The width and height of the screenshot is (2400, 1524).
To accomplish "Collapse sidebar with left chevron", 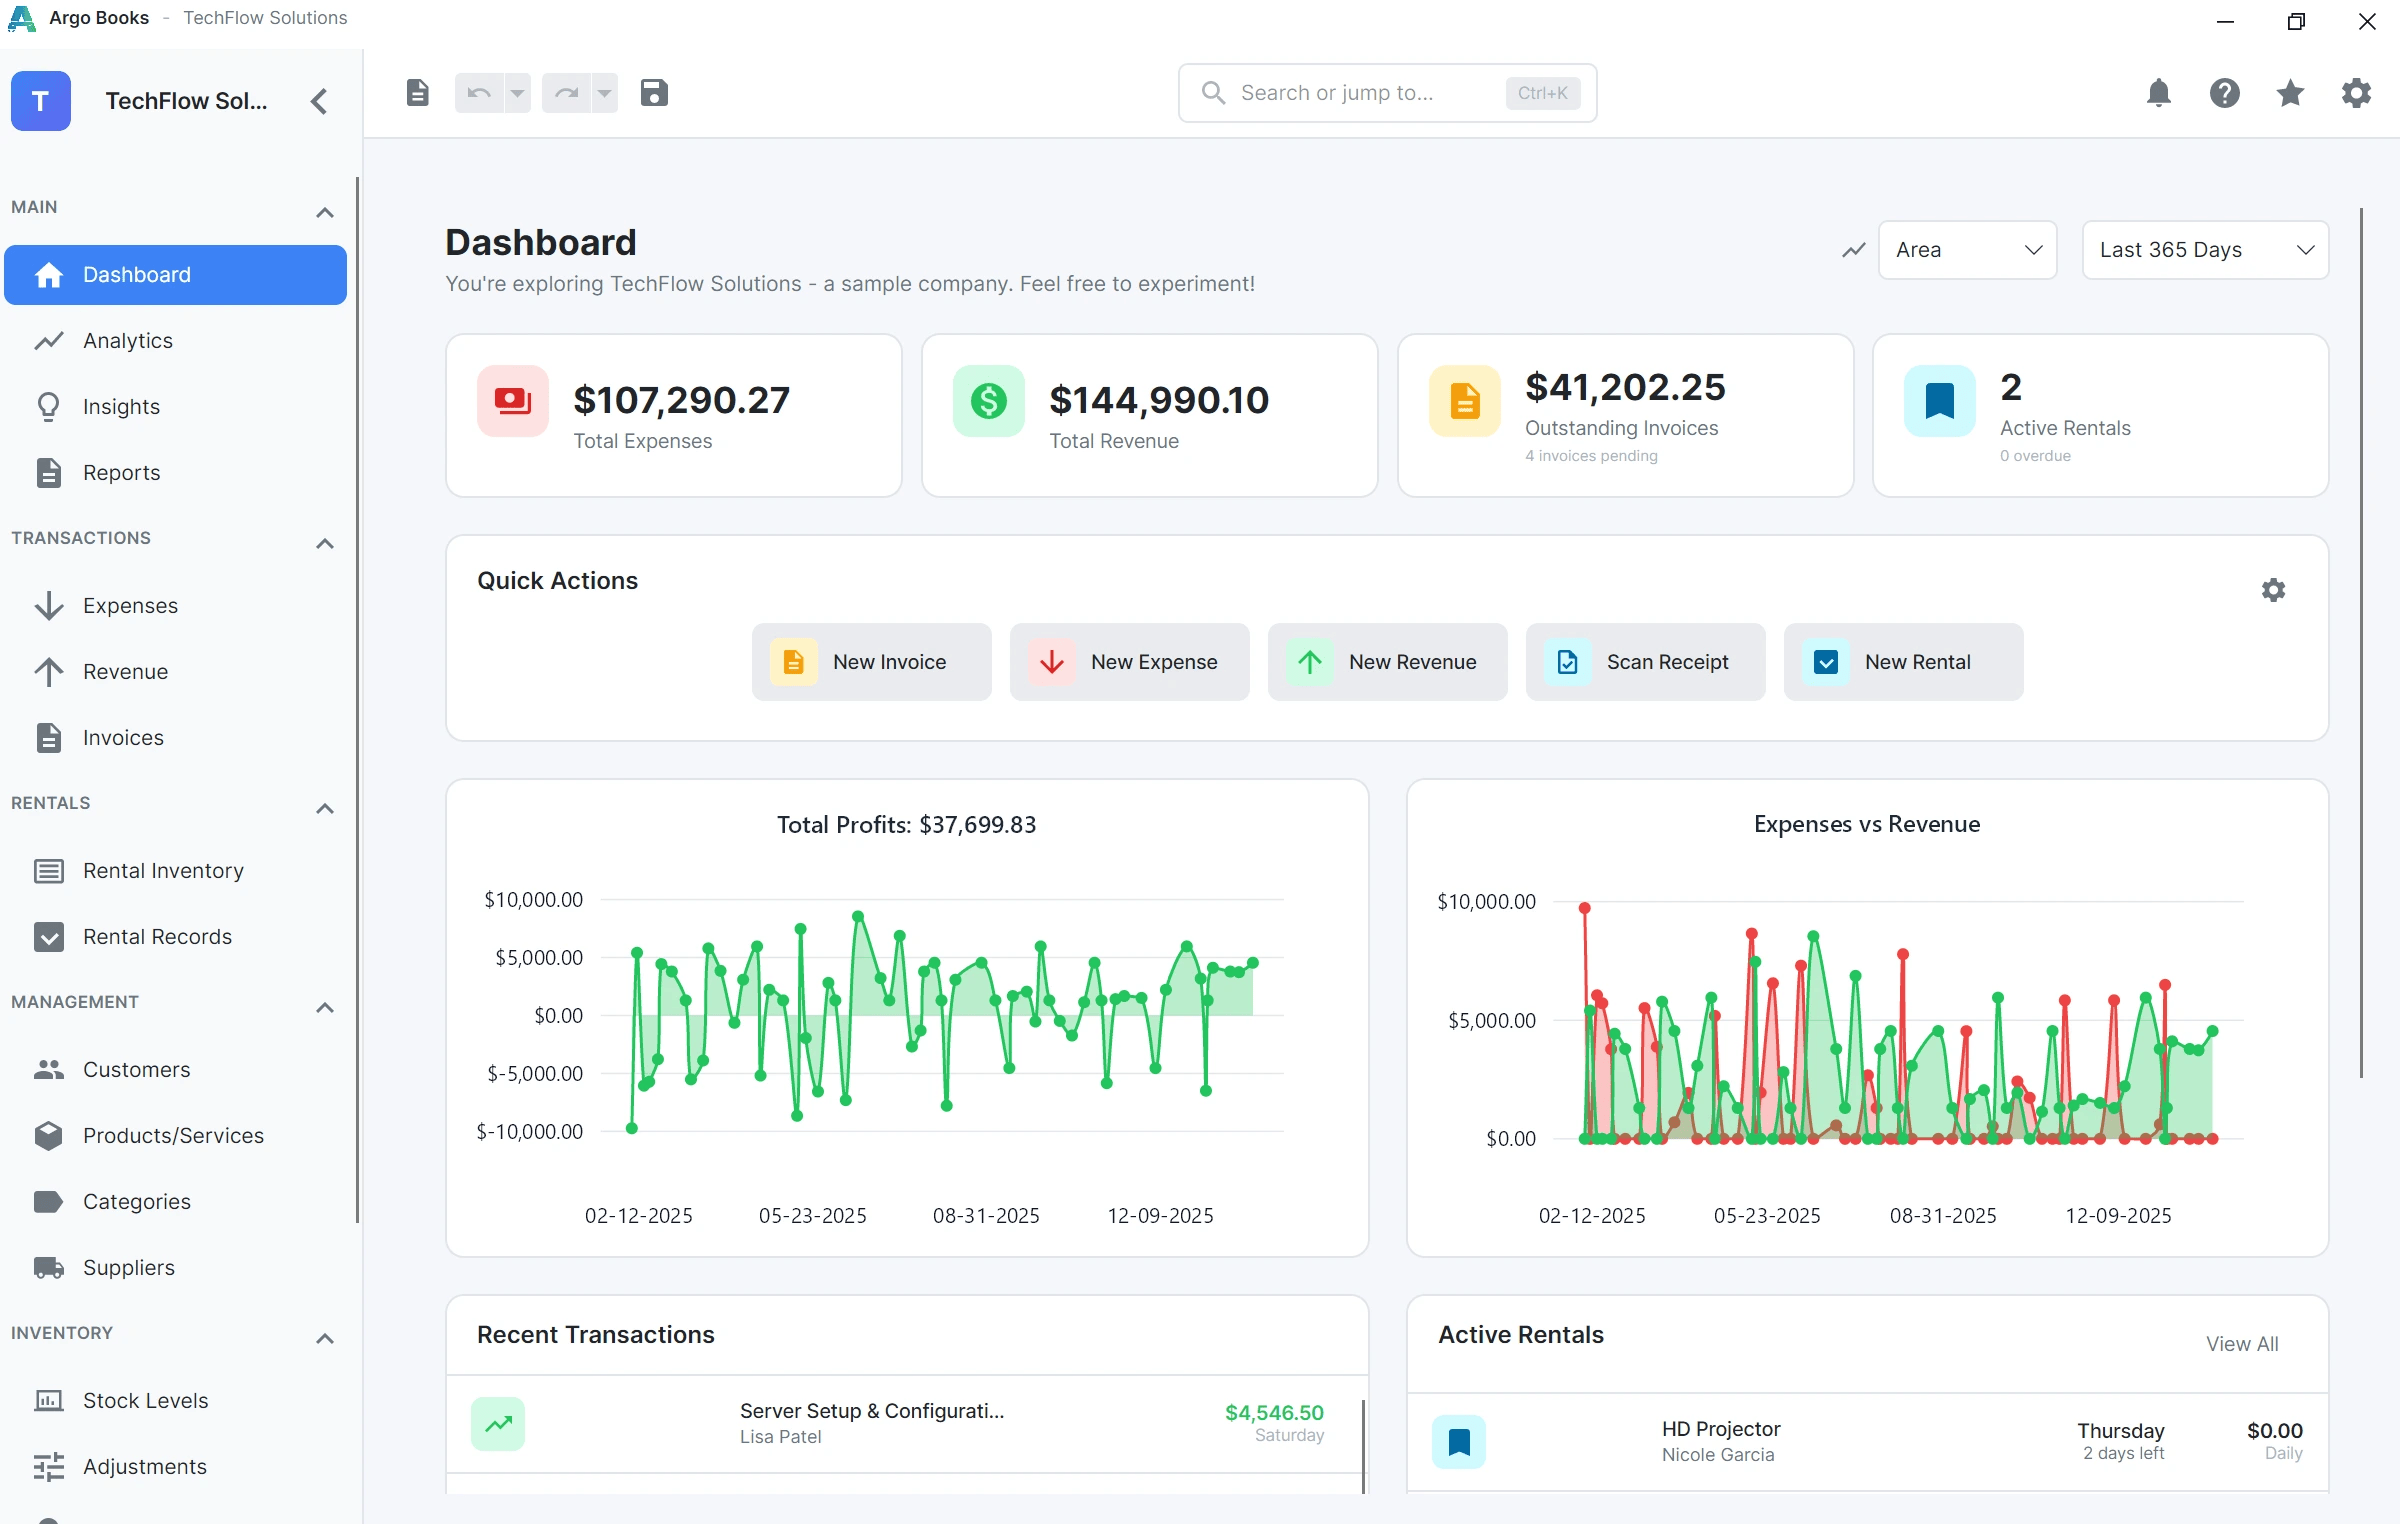I will coord(319,101).
